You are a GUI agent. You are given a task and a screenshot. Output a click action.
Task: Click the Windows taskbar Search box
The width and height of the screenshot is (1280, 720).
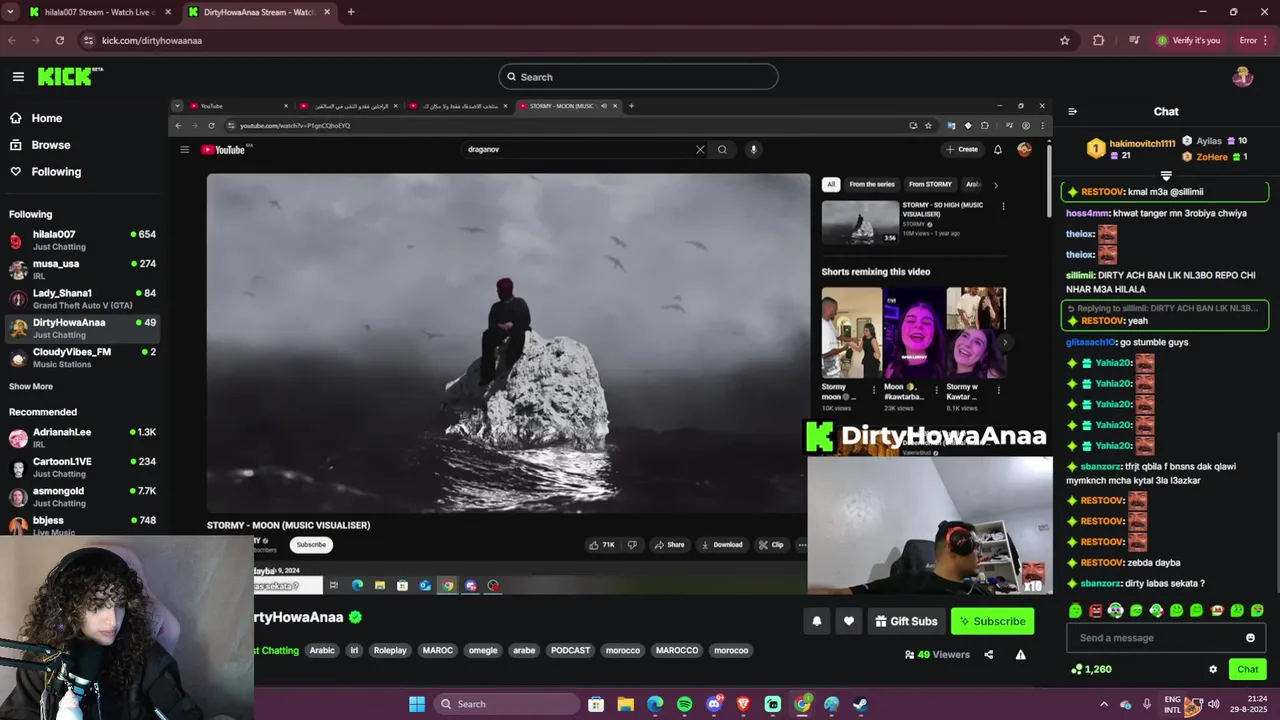[x=509, y=704]
